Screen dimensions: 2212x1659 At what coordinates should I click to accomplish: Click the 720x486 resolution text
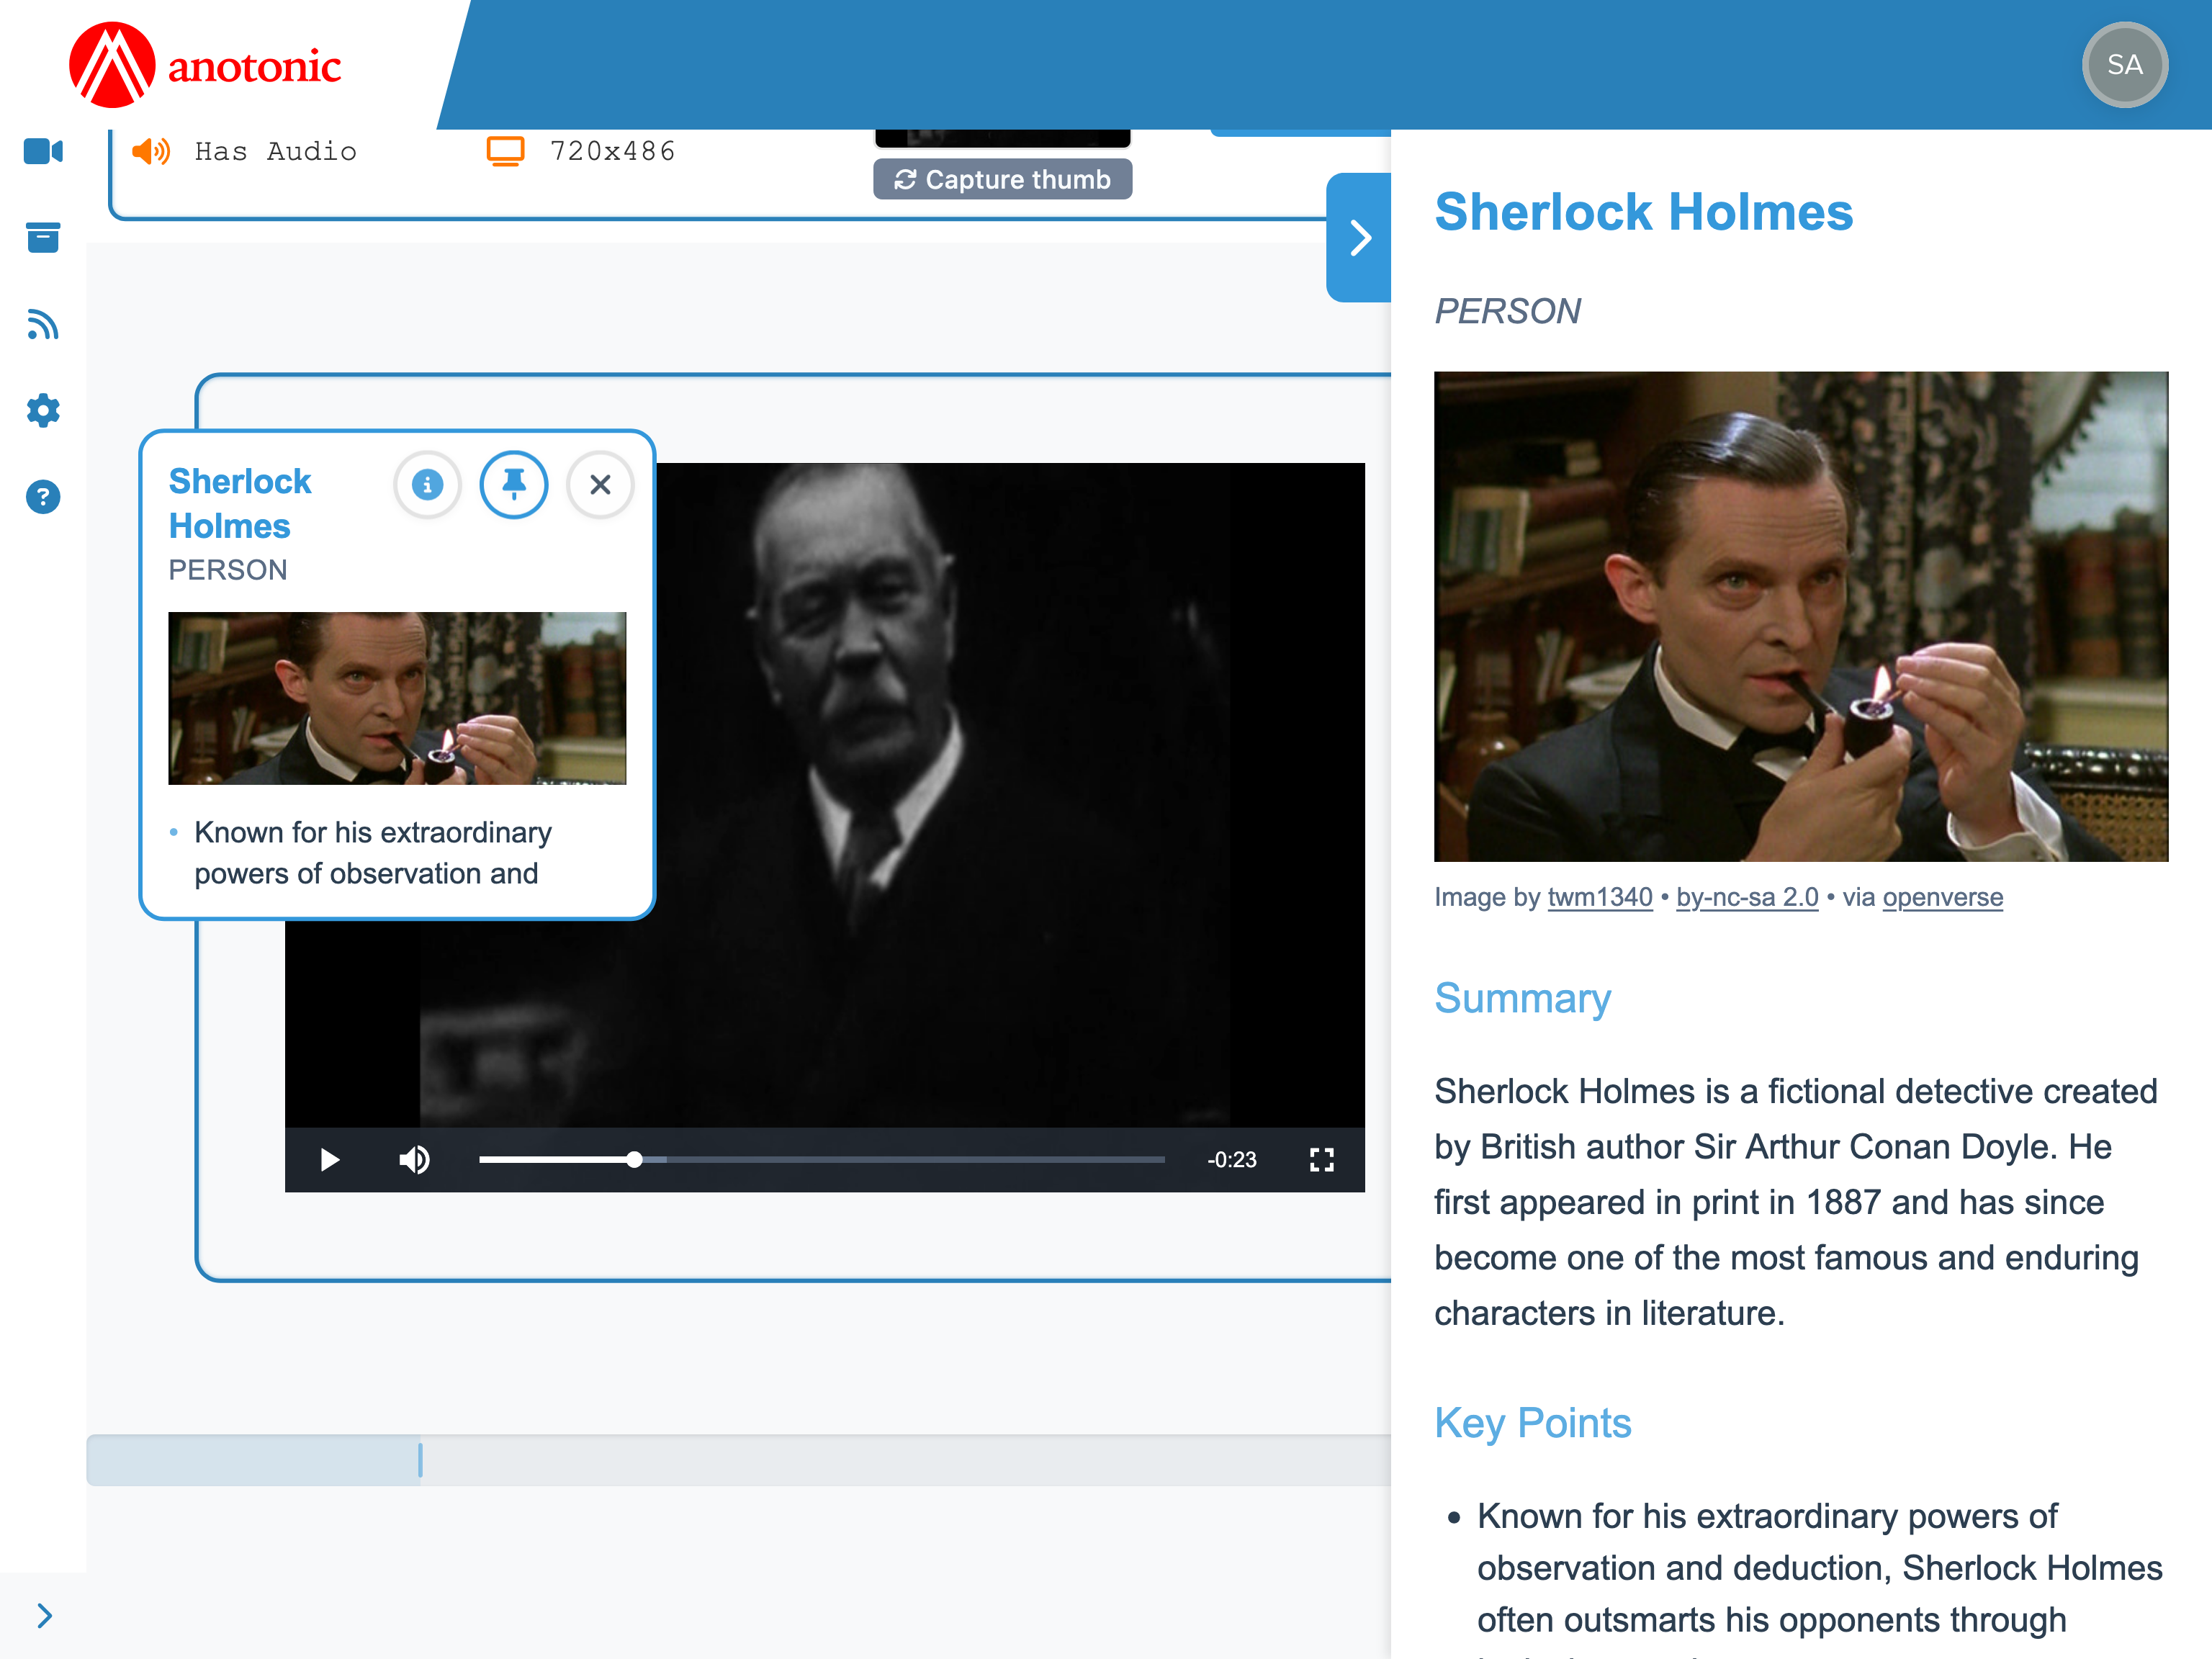[x=613, y=151]
